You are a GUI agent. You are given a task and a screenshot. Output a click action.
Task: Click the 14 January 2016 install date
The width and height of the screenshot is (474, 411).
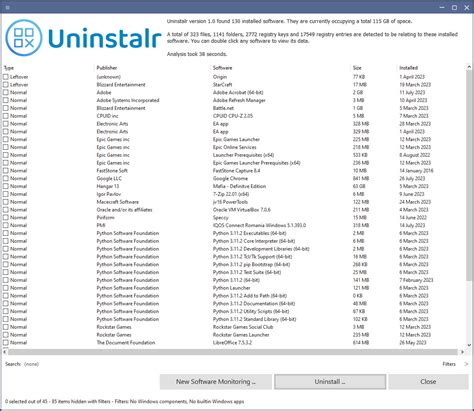416,171
